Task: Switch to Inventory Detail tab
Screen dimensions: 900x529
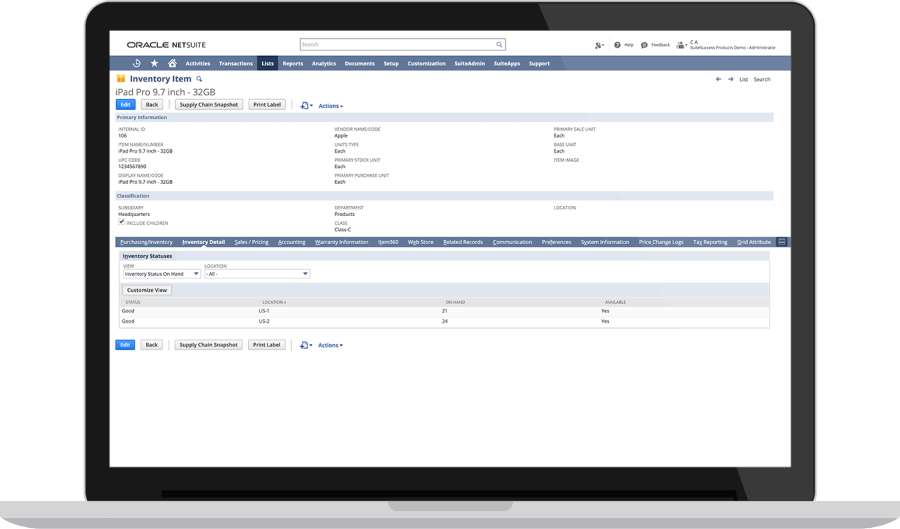Action: [x=203, y=242]
